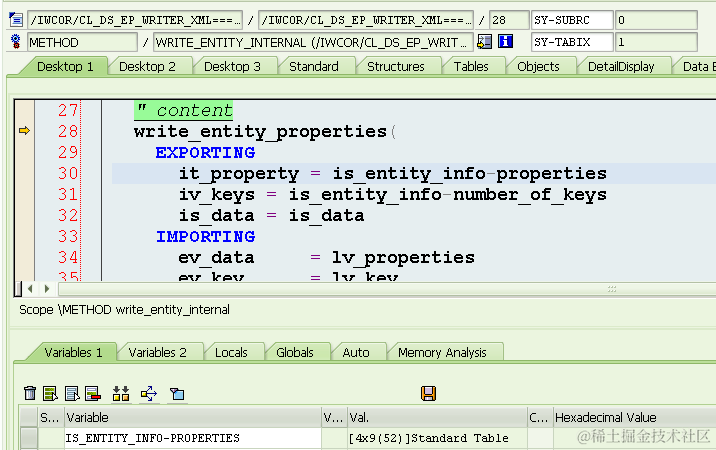Click the select-all corner cell of the variables table
The image size is (716, 450).
[28, 417]
